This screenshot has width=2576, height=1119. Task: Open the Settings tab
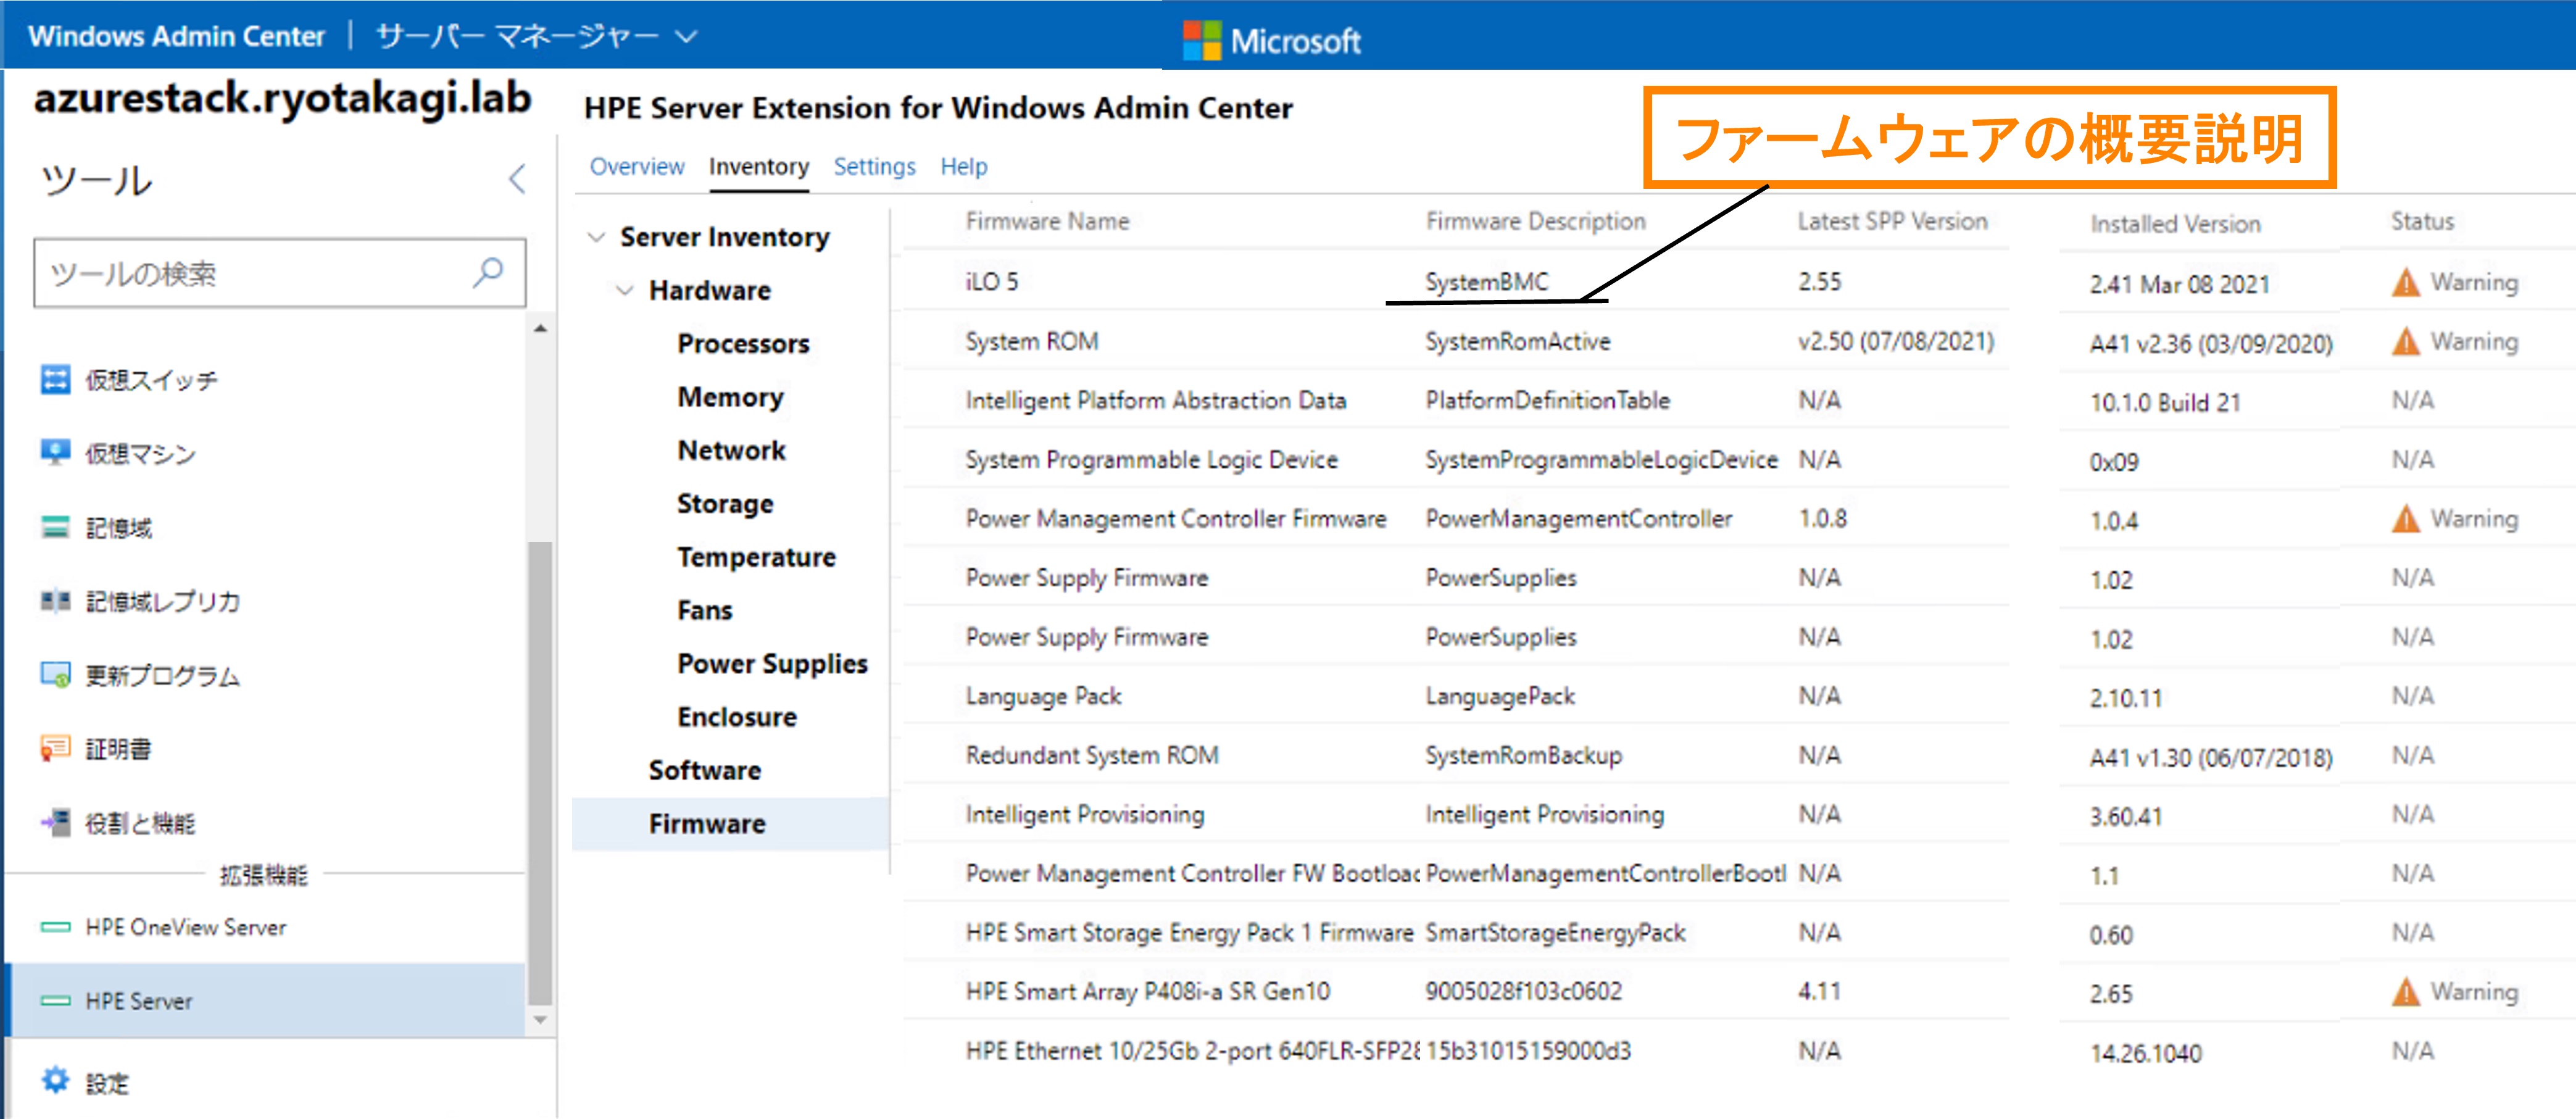(x=874, y=166)
